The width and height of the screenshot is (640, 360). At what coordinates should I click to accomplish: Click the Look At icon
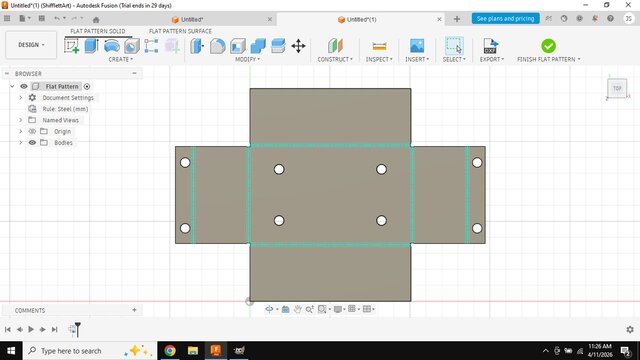[x=285, y=309]
